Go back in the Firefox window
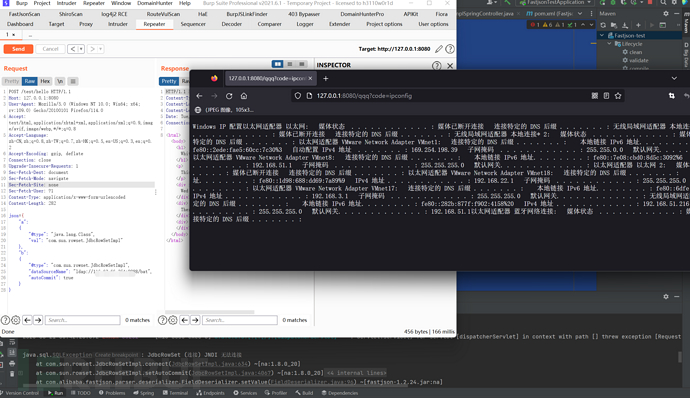This screenshot has width=690, height=398. (x=199, y=96)
